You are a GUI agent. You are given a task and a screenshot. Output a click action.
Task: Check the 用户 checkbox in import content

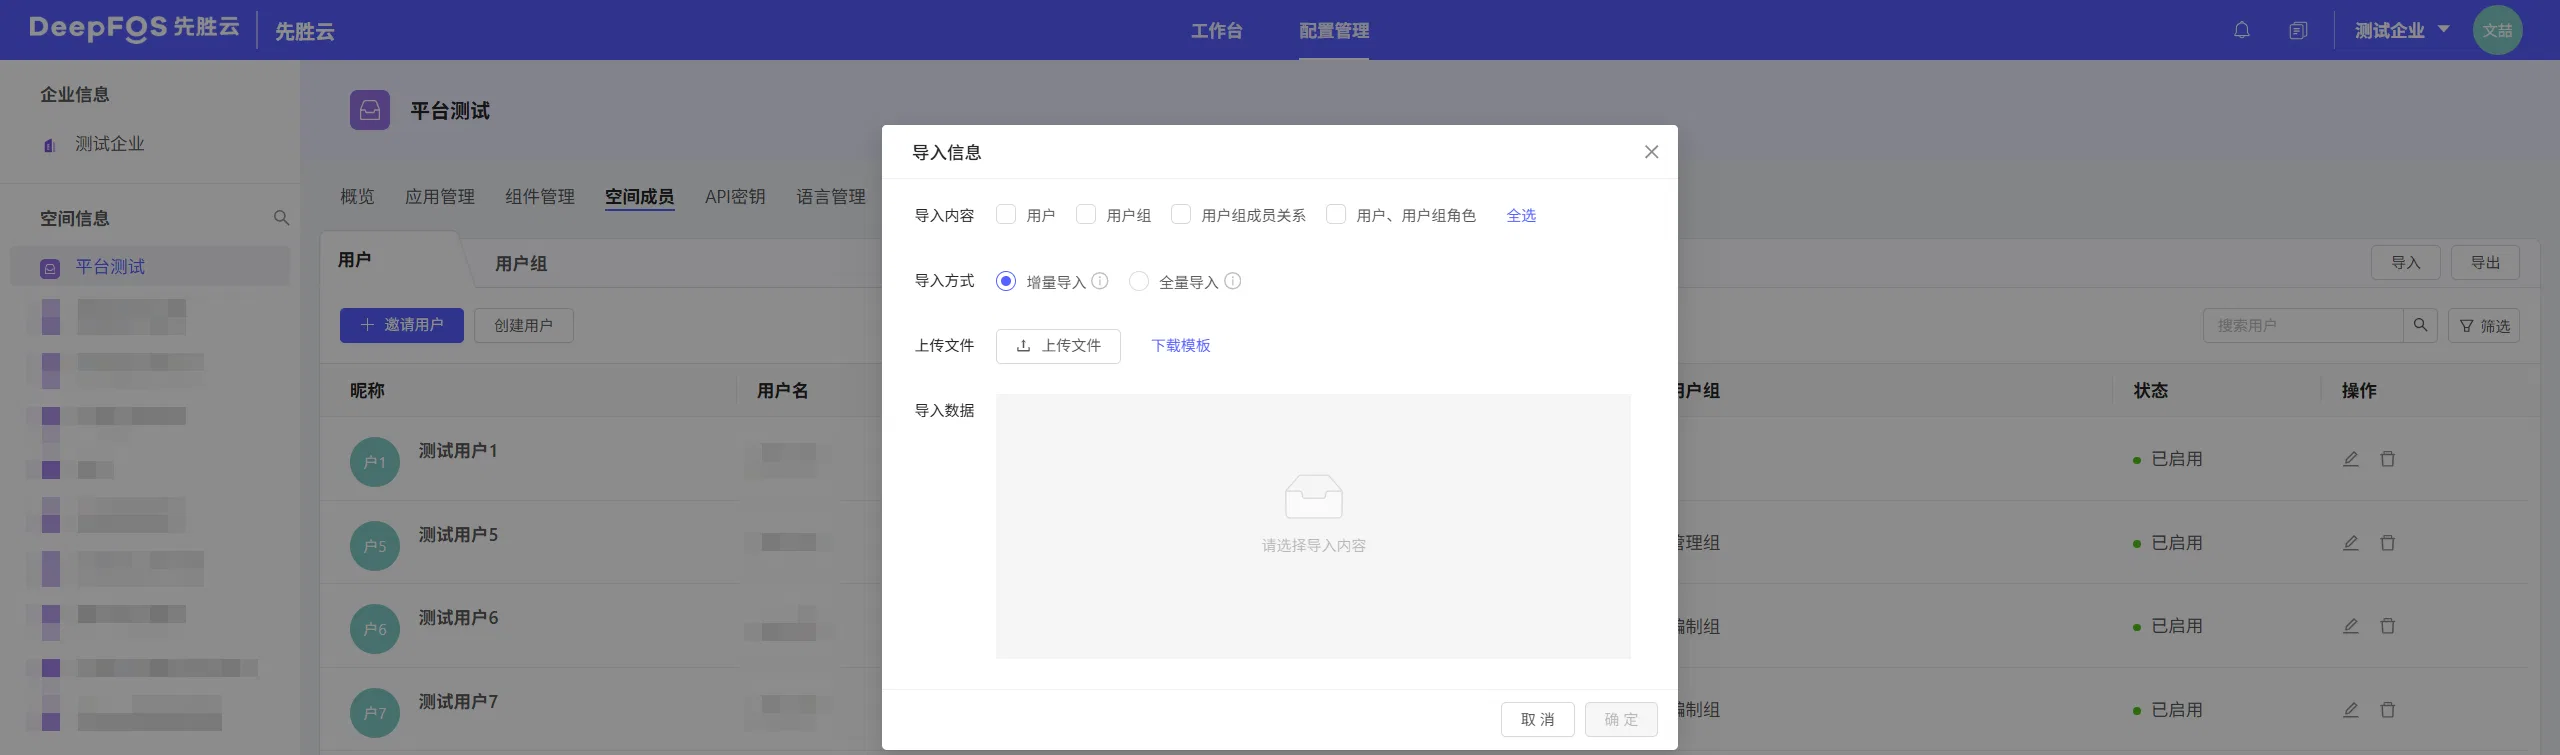click(x=1006, y=214)
